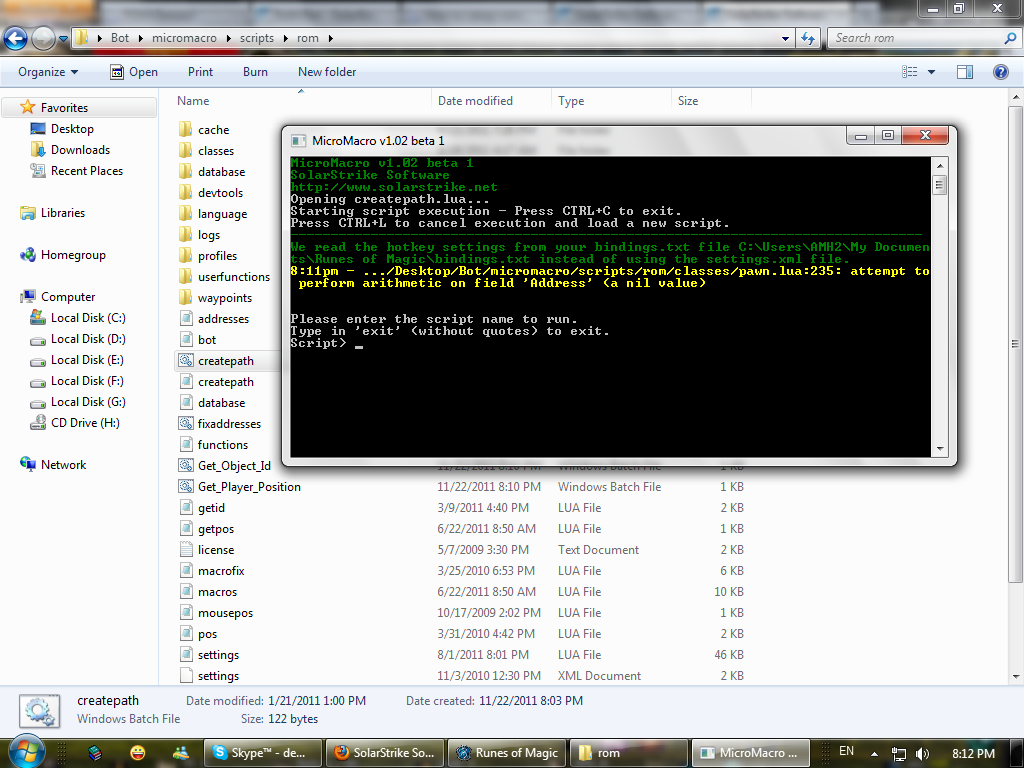Change view with the view icon

coord(909,72)
